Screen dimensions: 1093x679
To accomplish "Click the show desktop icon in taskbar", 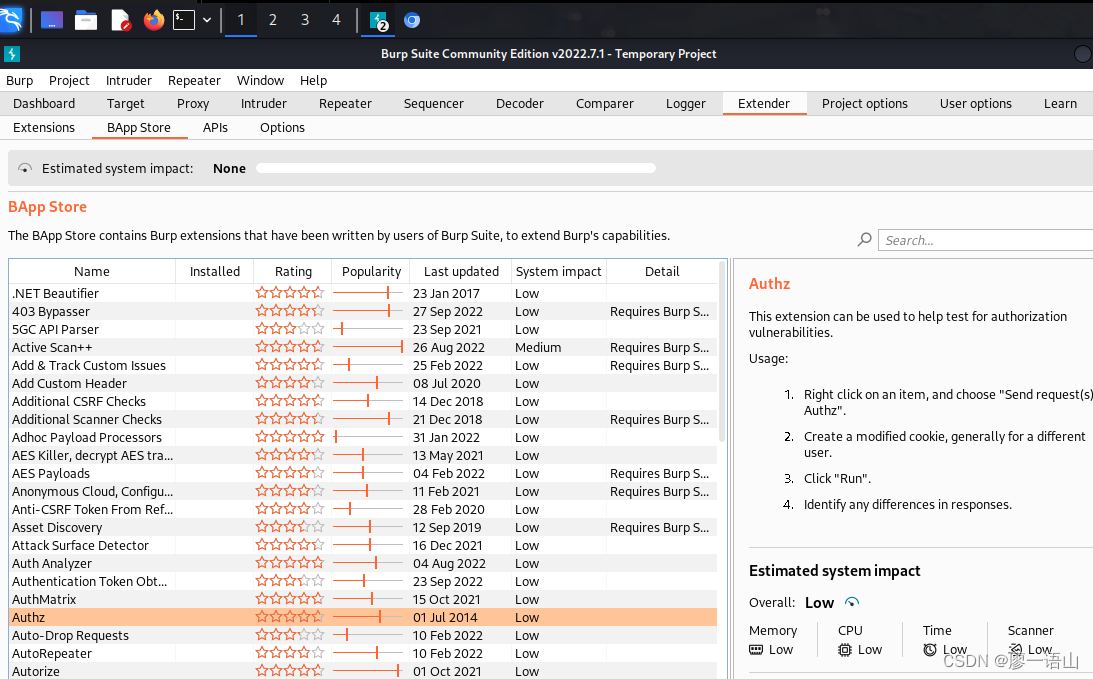I will (52, 20).
